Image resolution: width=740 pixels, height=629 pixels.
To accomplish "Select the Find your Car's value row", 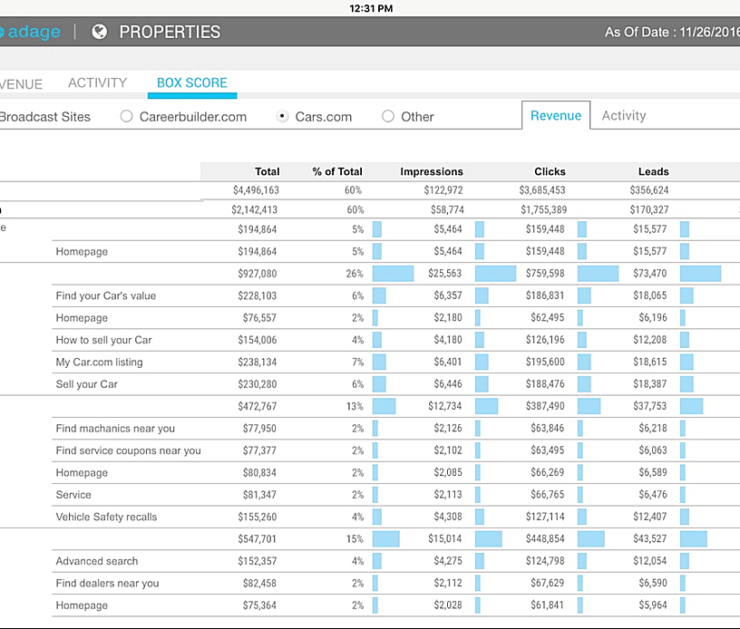I will 395,296.
